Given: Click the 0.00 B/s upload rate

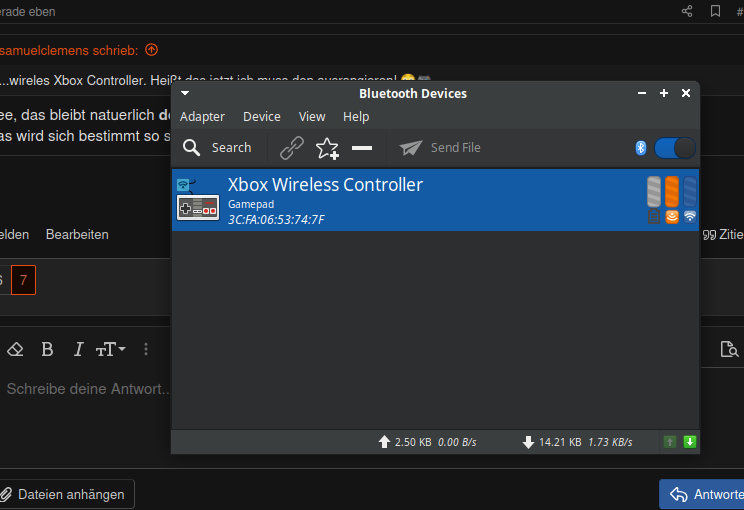Looking at the screenshot, I should [x=457, y=442].
